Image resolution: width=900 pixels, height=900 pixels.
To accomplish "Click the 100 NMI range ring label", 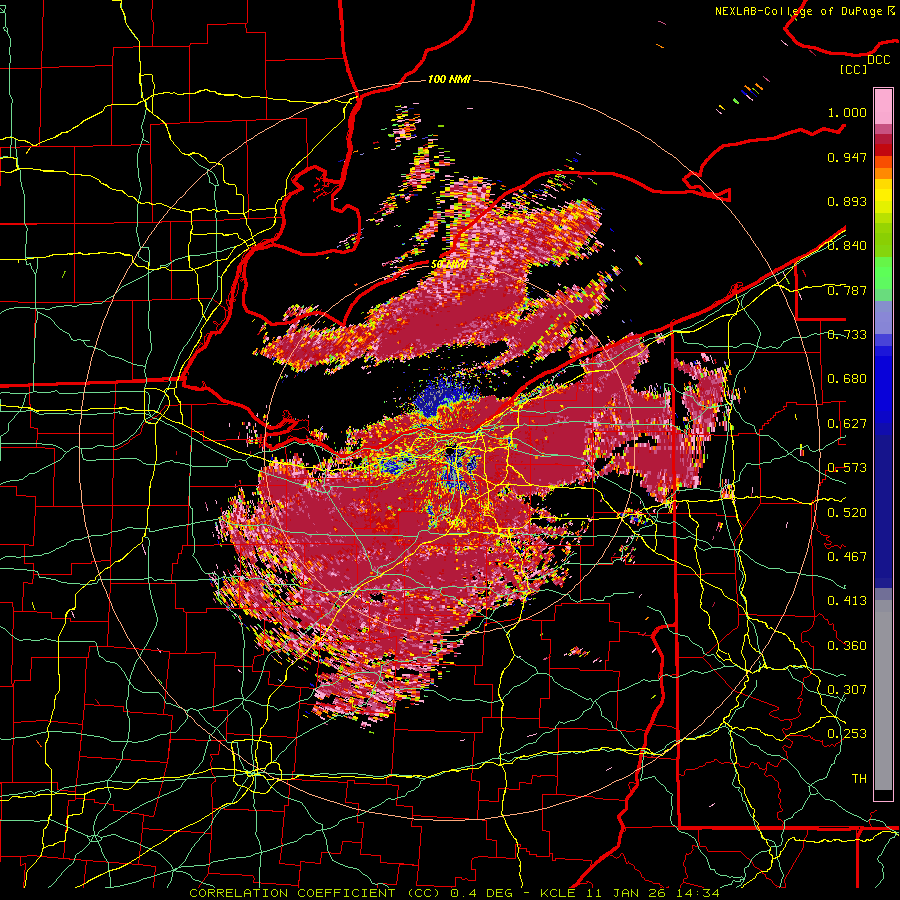I will pyautogui.click(x=449, y=79).
